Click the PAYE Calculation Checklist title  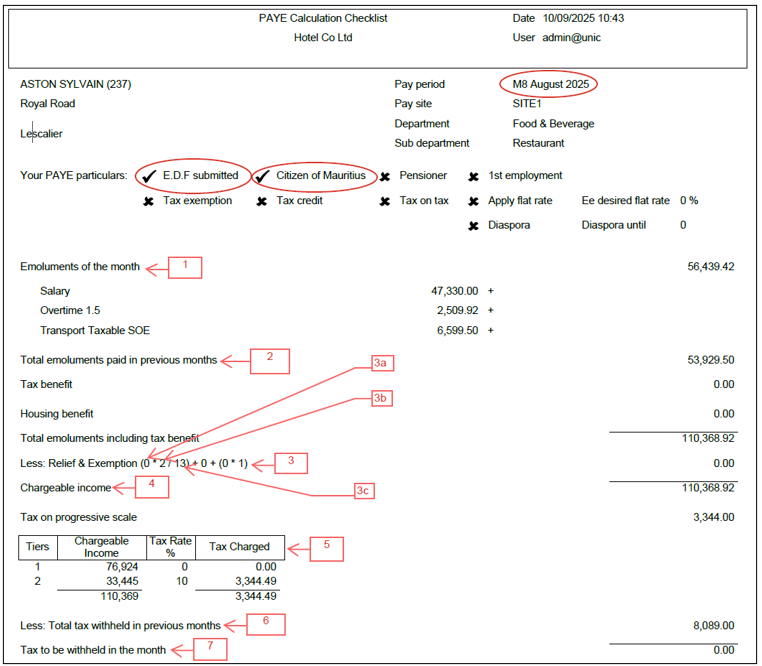(323, 19)
